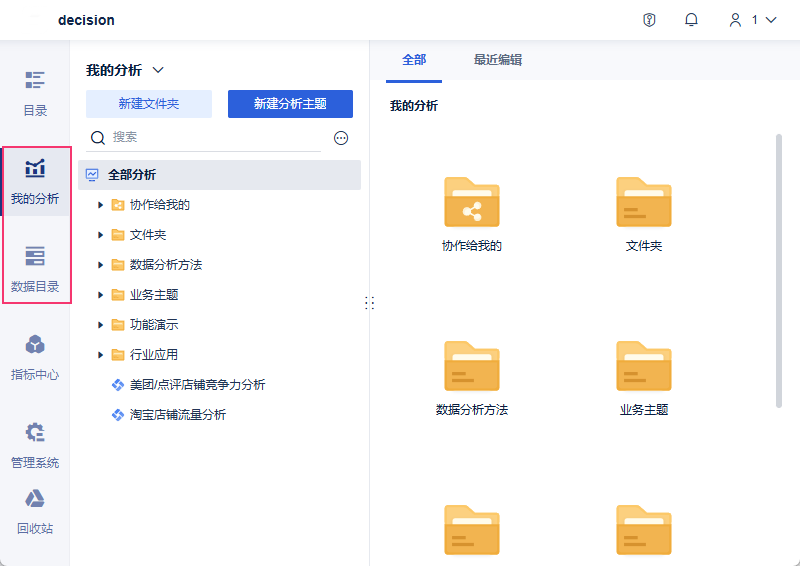Screen dimensions: 800x566
Task: Expand the 数据分析方法 tree node
Action: click(x=100, y=265)
